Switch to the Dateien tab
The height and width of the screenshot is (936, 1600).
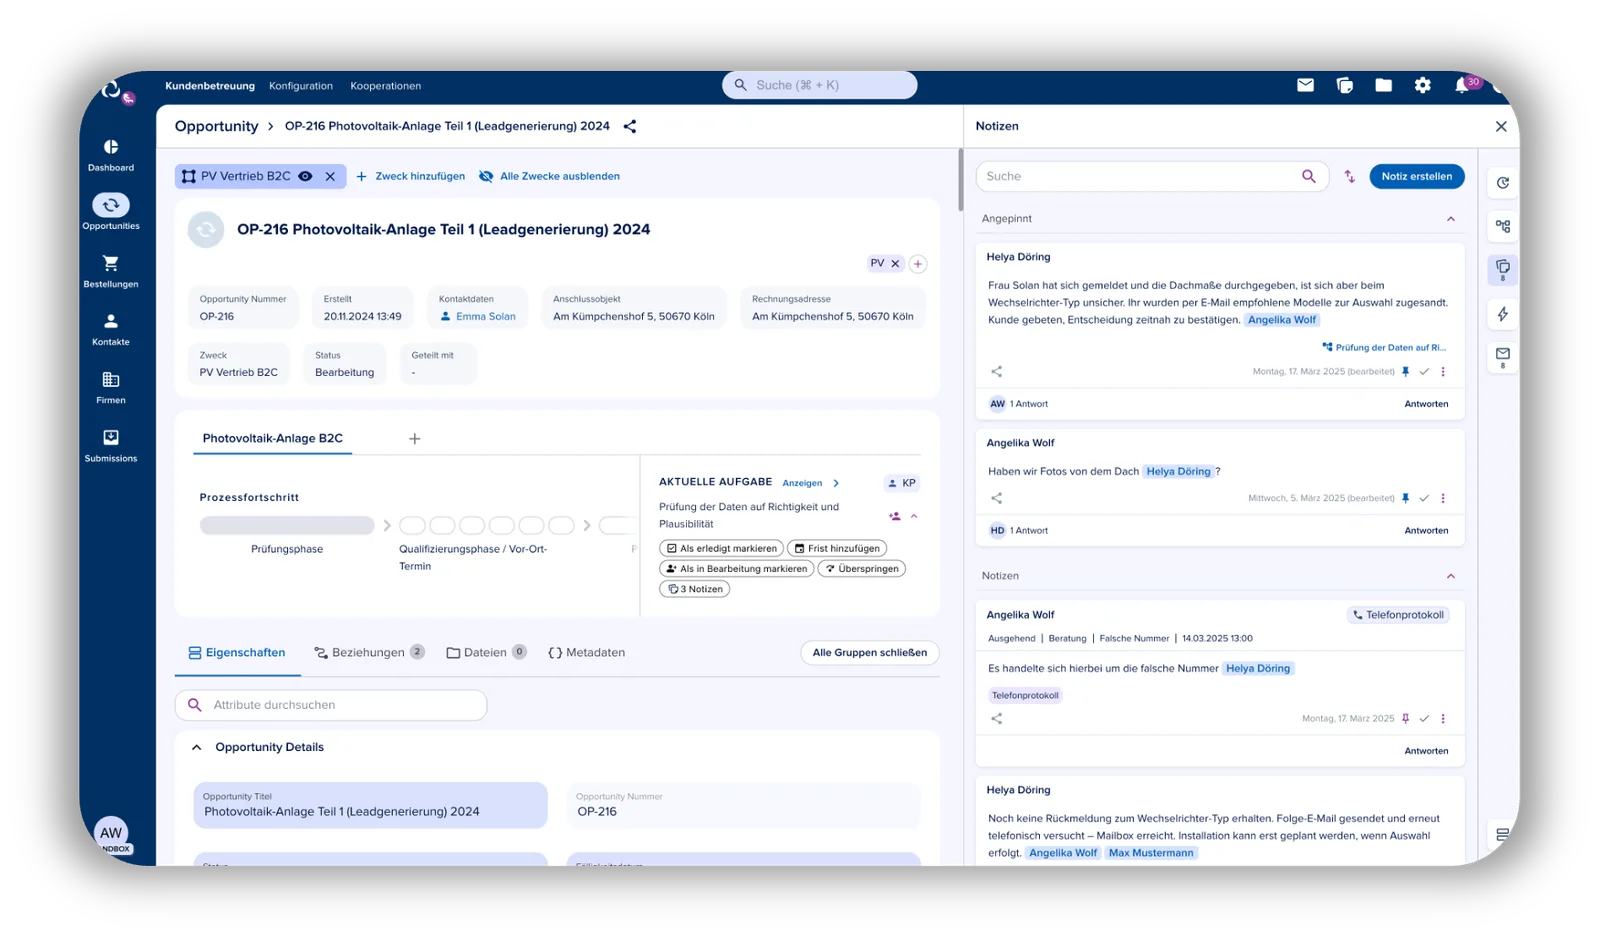tap(486, 652)
